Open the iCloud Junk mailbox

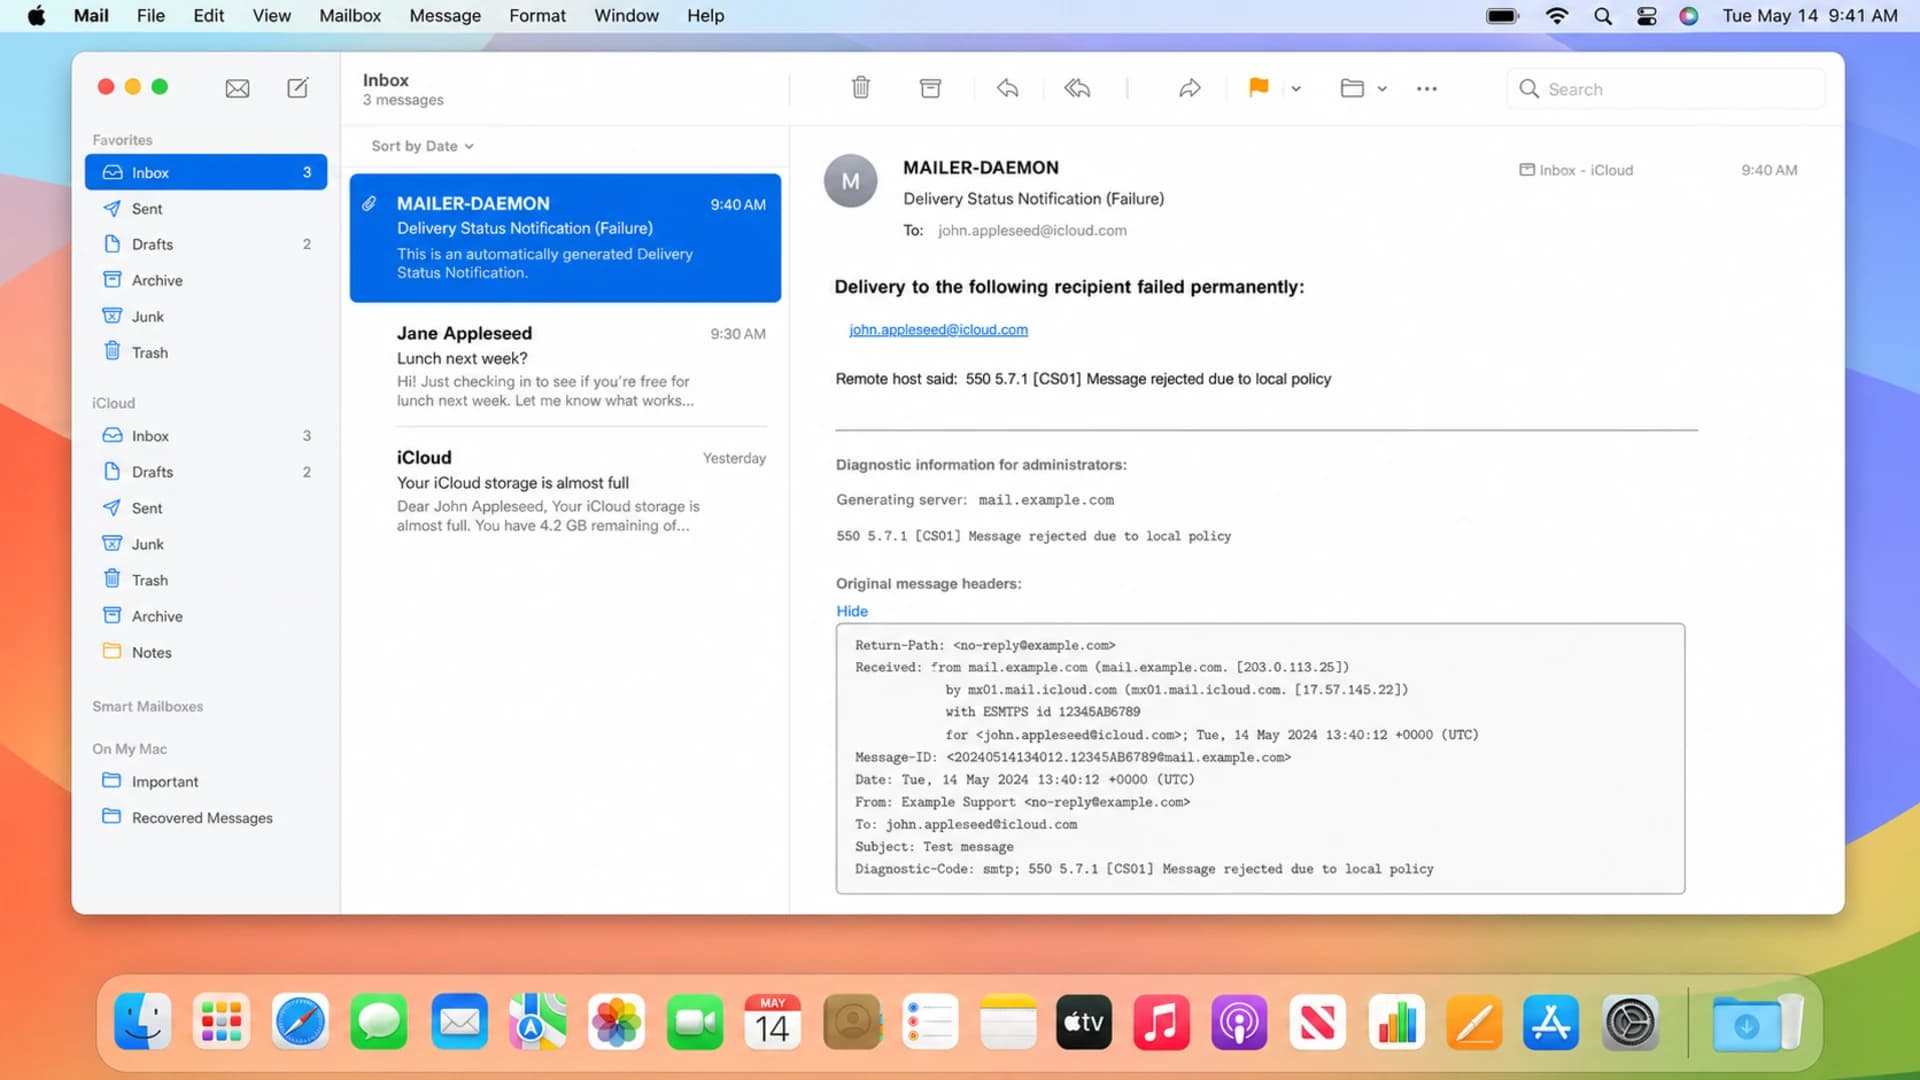tap(206, 544)
